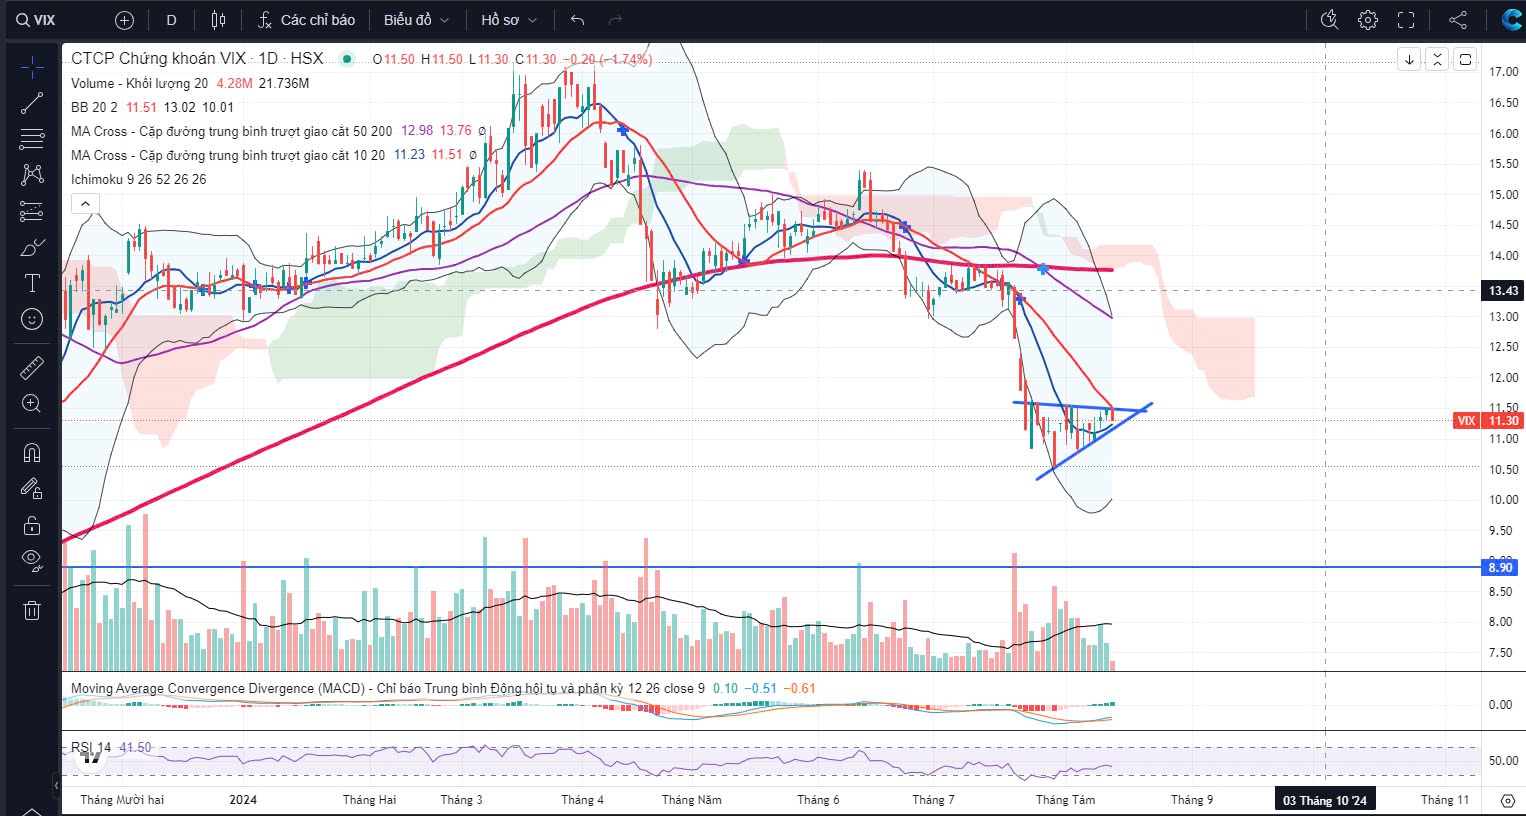Select the crosshair cursor tool
The width and height of the screenshot is (1526, 816).
(32, 67)
